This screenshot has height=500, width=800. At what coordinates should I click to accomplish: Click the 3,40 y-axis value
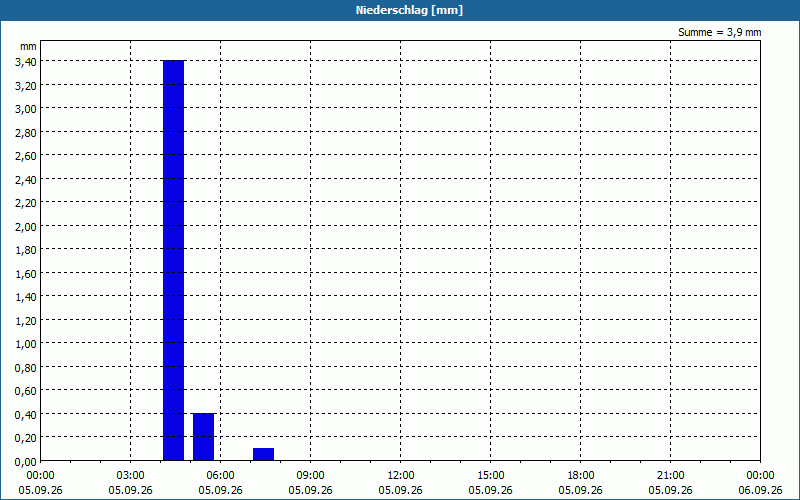(x=26, y=62)
